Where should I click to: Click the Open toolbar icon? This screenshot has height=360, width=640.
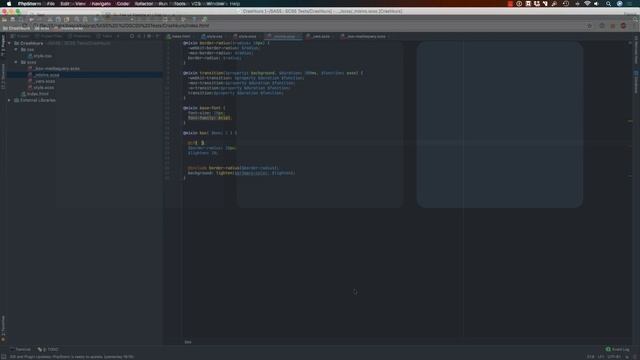pos(4,19)
